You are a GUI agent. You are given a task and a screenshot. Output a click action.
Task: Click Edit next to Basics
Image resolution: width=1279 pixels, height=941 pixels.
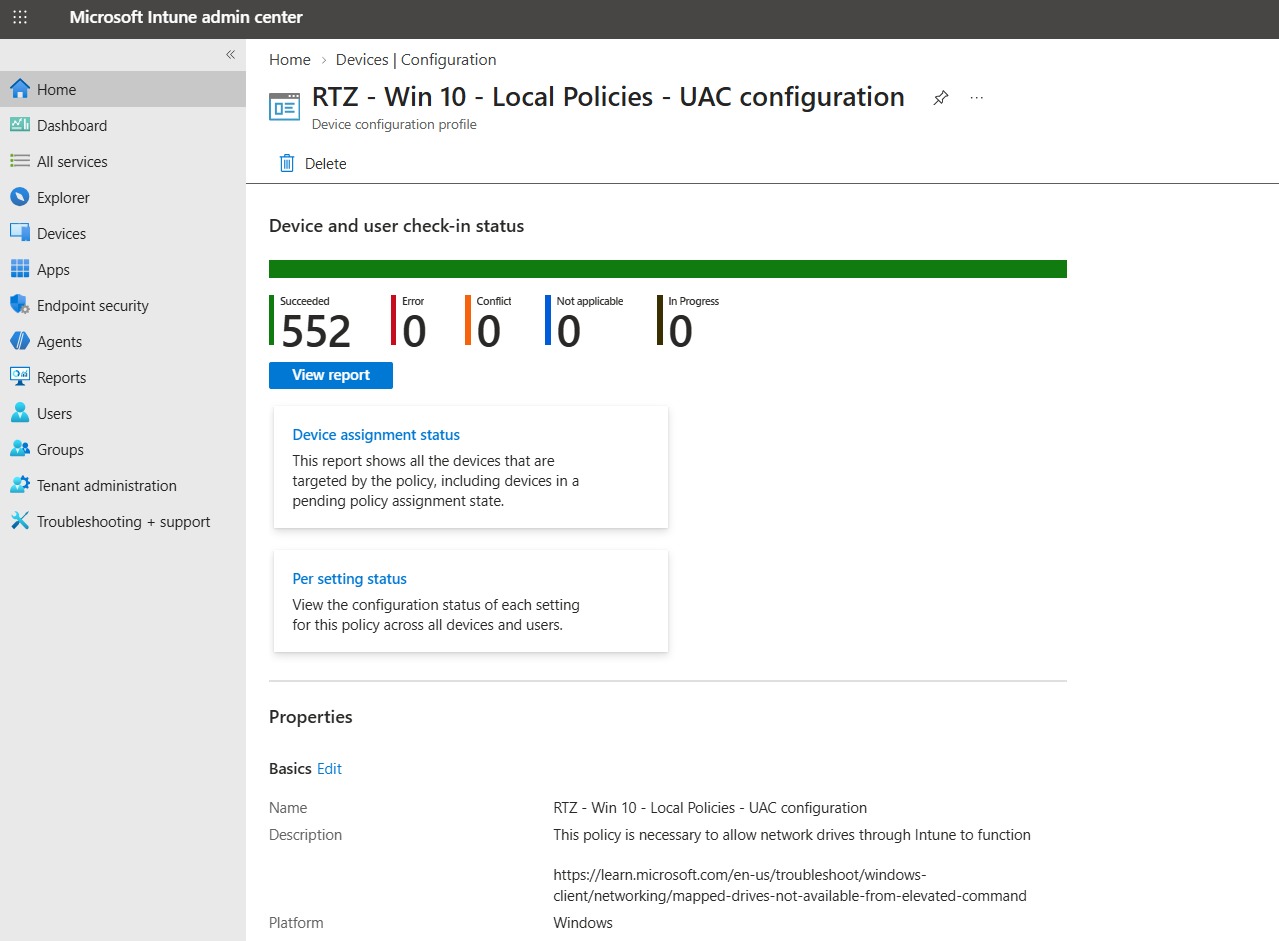point(329,769)
